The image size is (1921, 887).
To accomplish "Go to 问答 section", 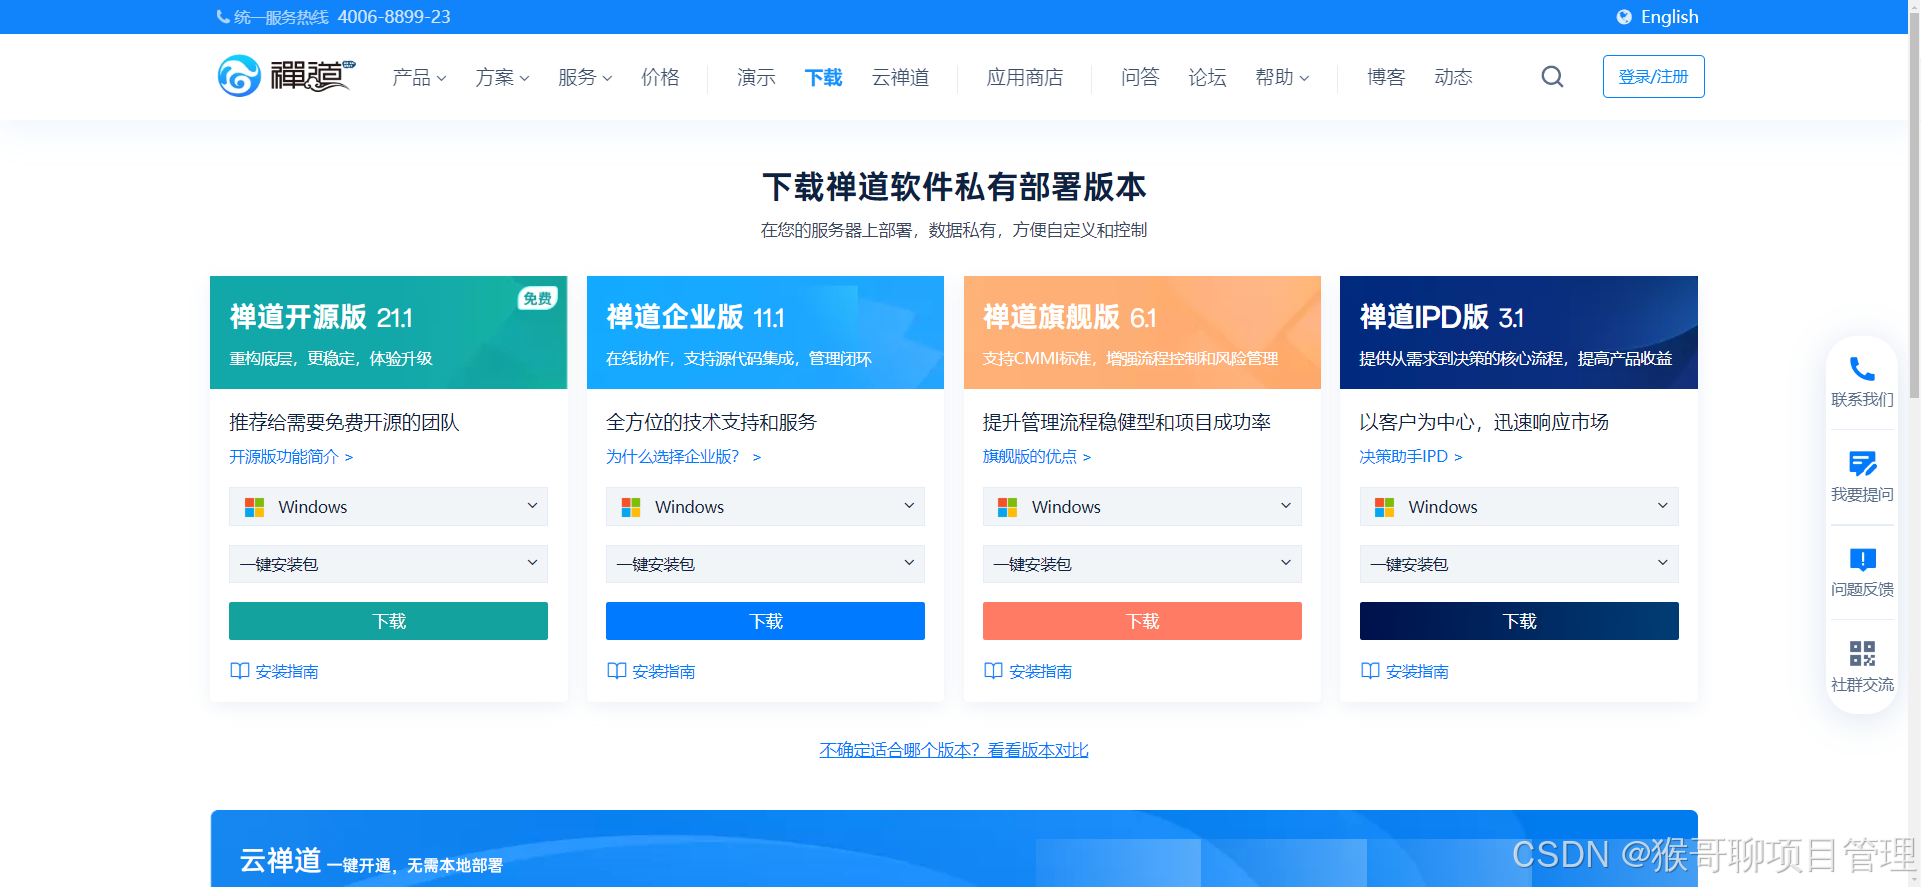I will [1140, 77].
